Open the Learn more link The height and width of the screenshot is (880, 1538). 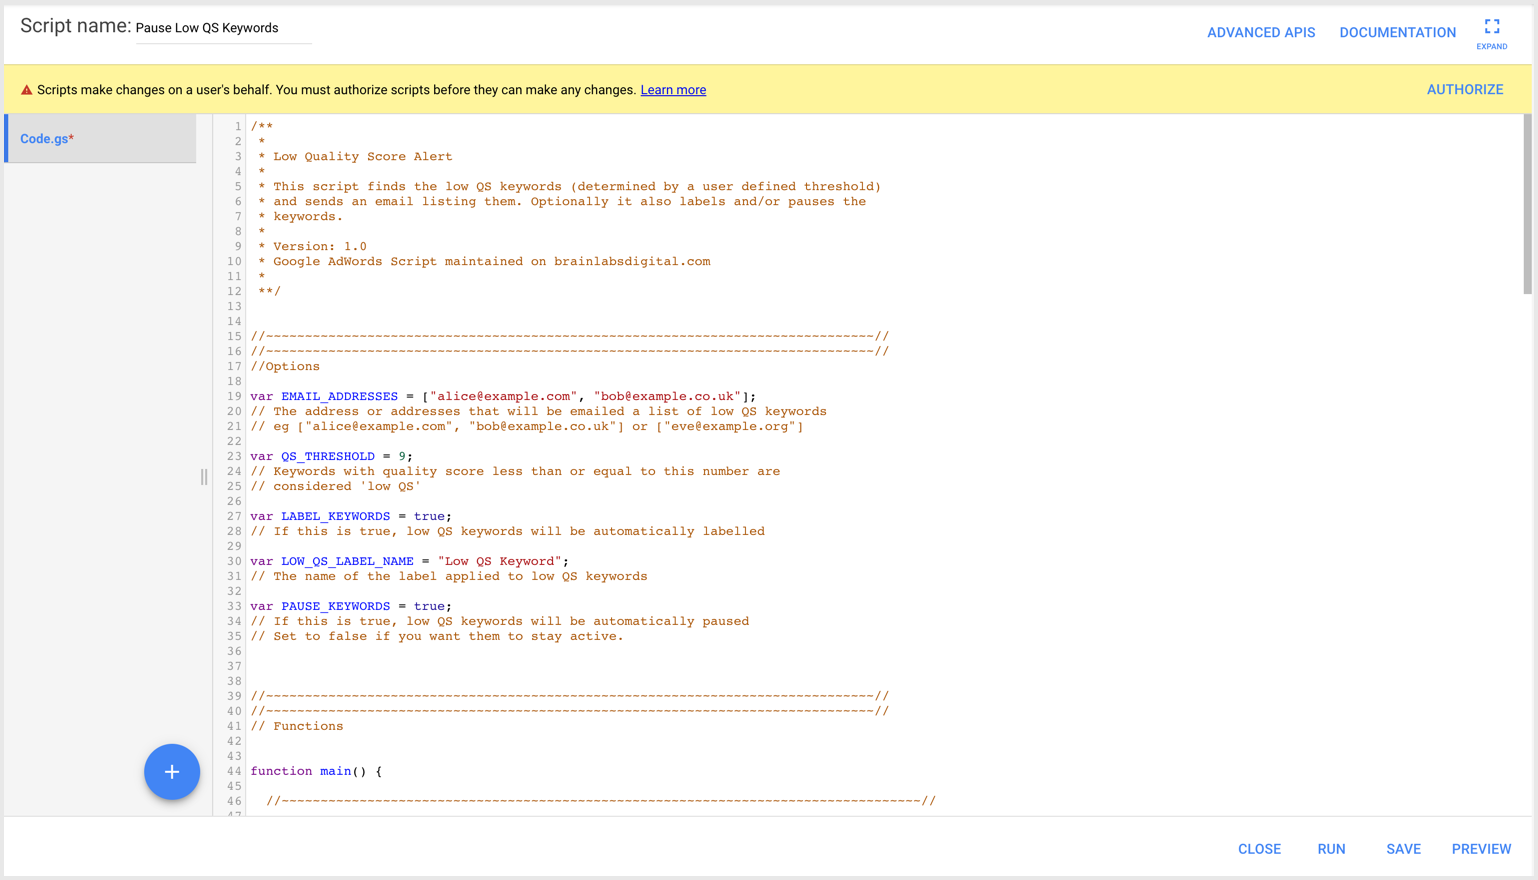pos(672,89)
